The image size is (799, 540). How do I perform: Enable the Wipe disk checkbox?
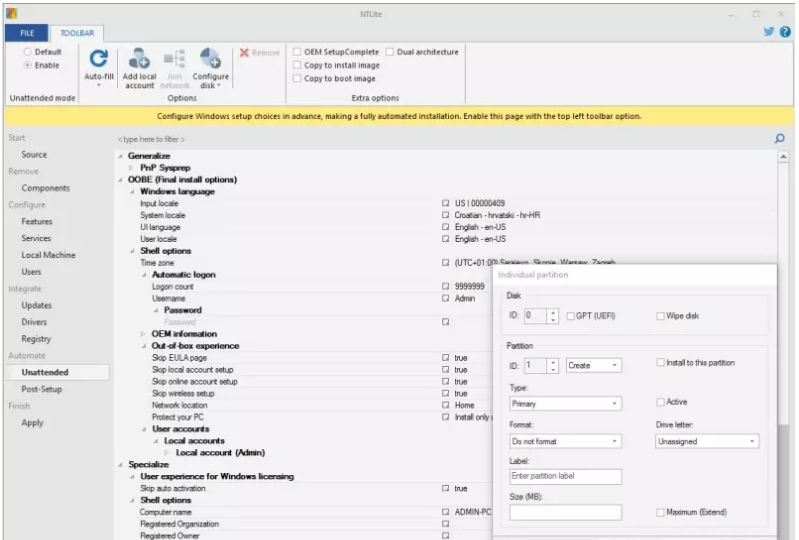point(660,316)
